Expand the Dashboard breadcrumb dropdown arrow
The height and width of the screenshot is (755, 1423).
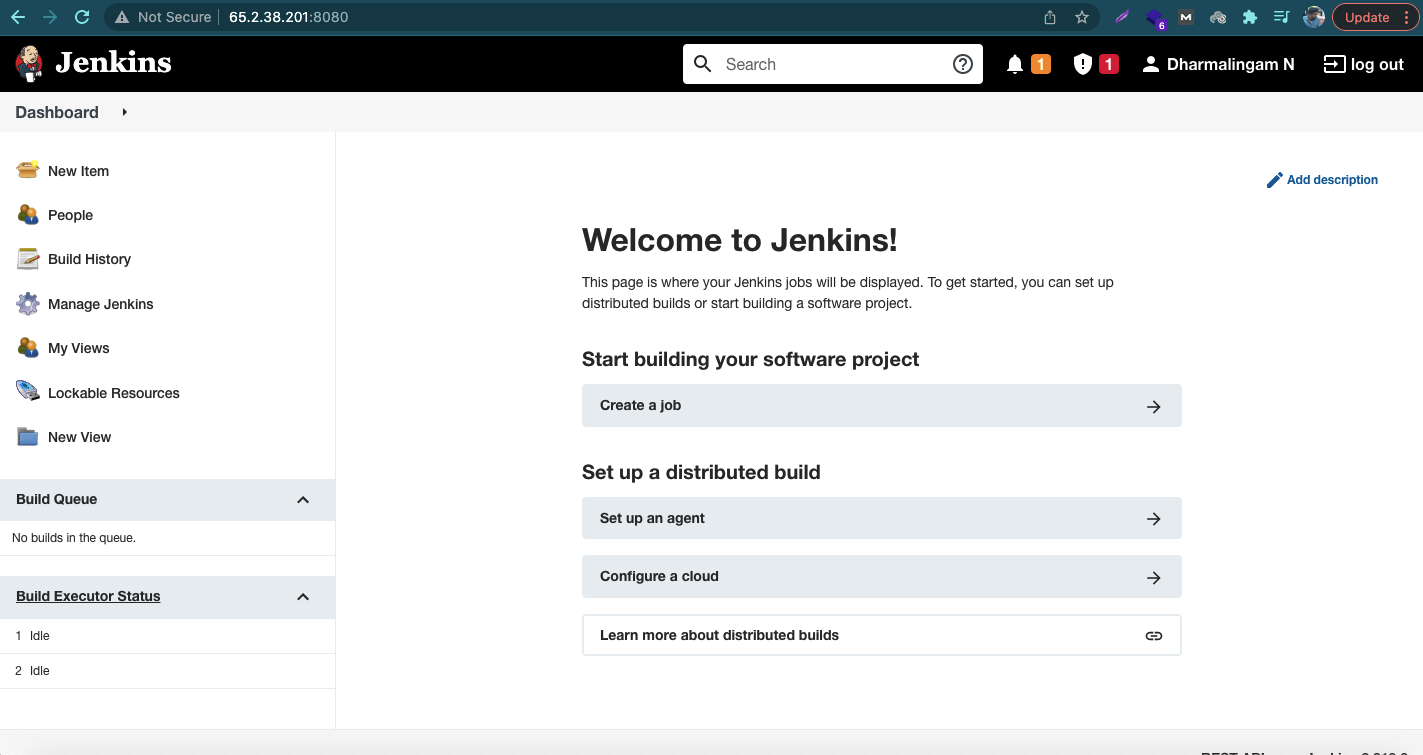pyautogui.click(x=125, y=112)
